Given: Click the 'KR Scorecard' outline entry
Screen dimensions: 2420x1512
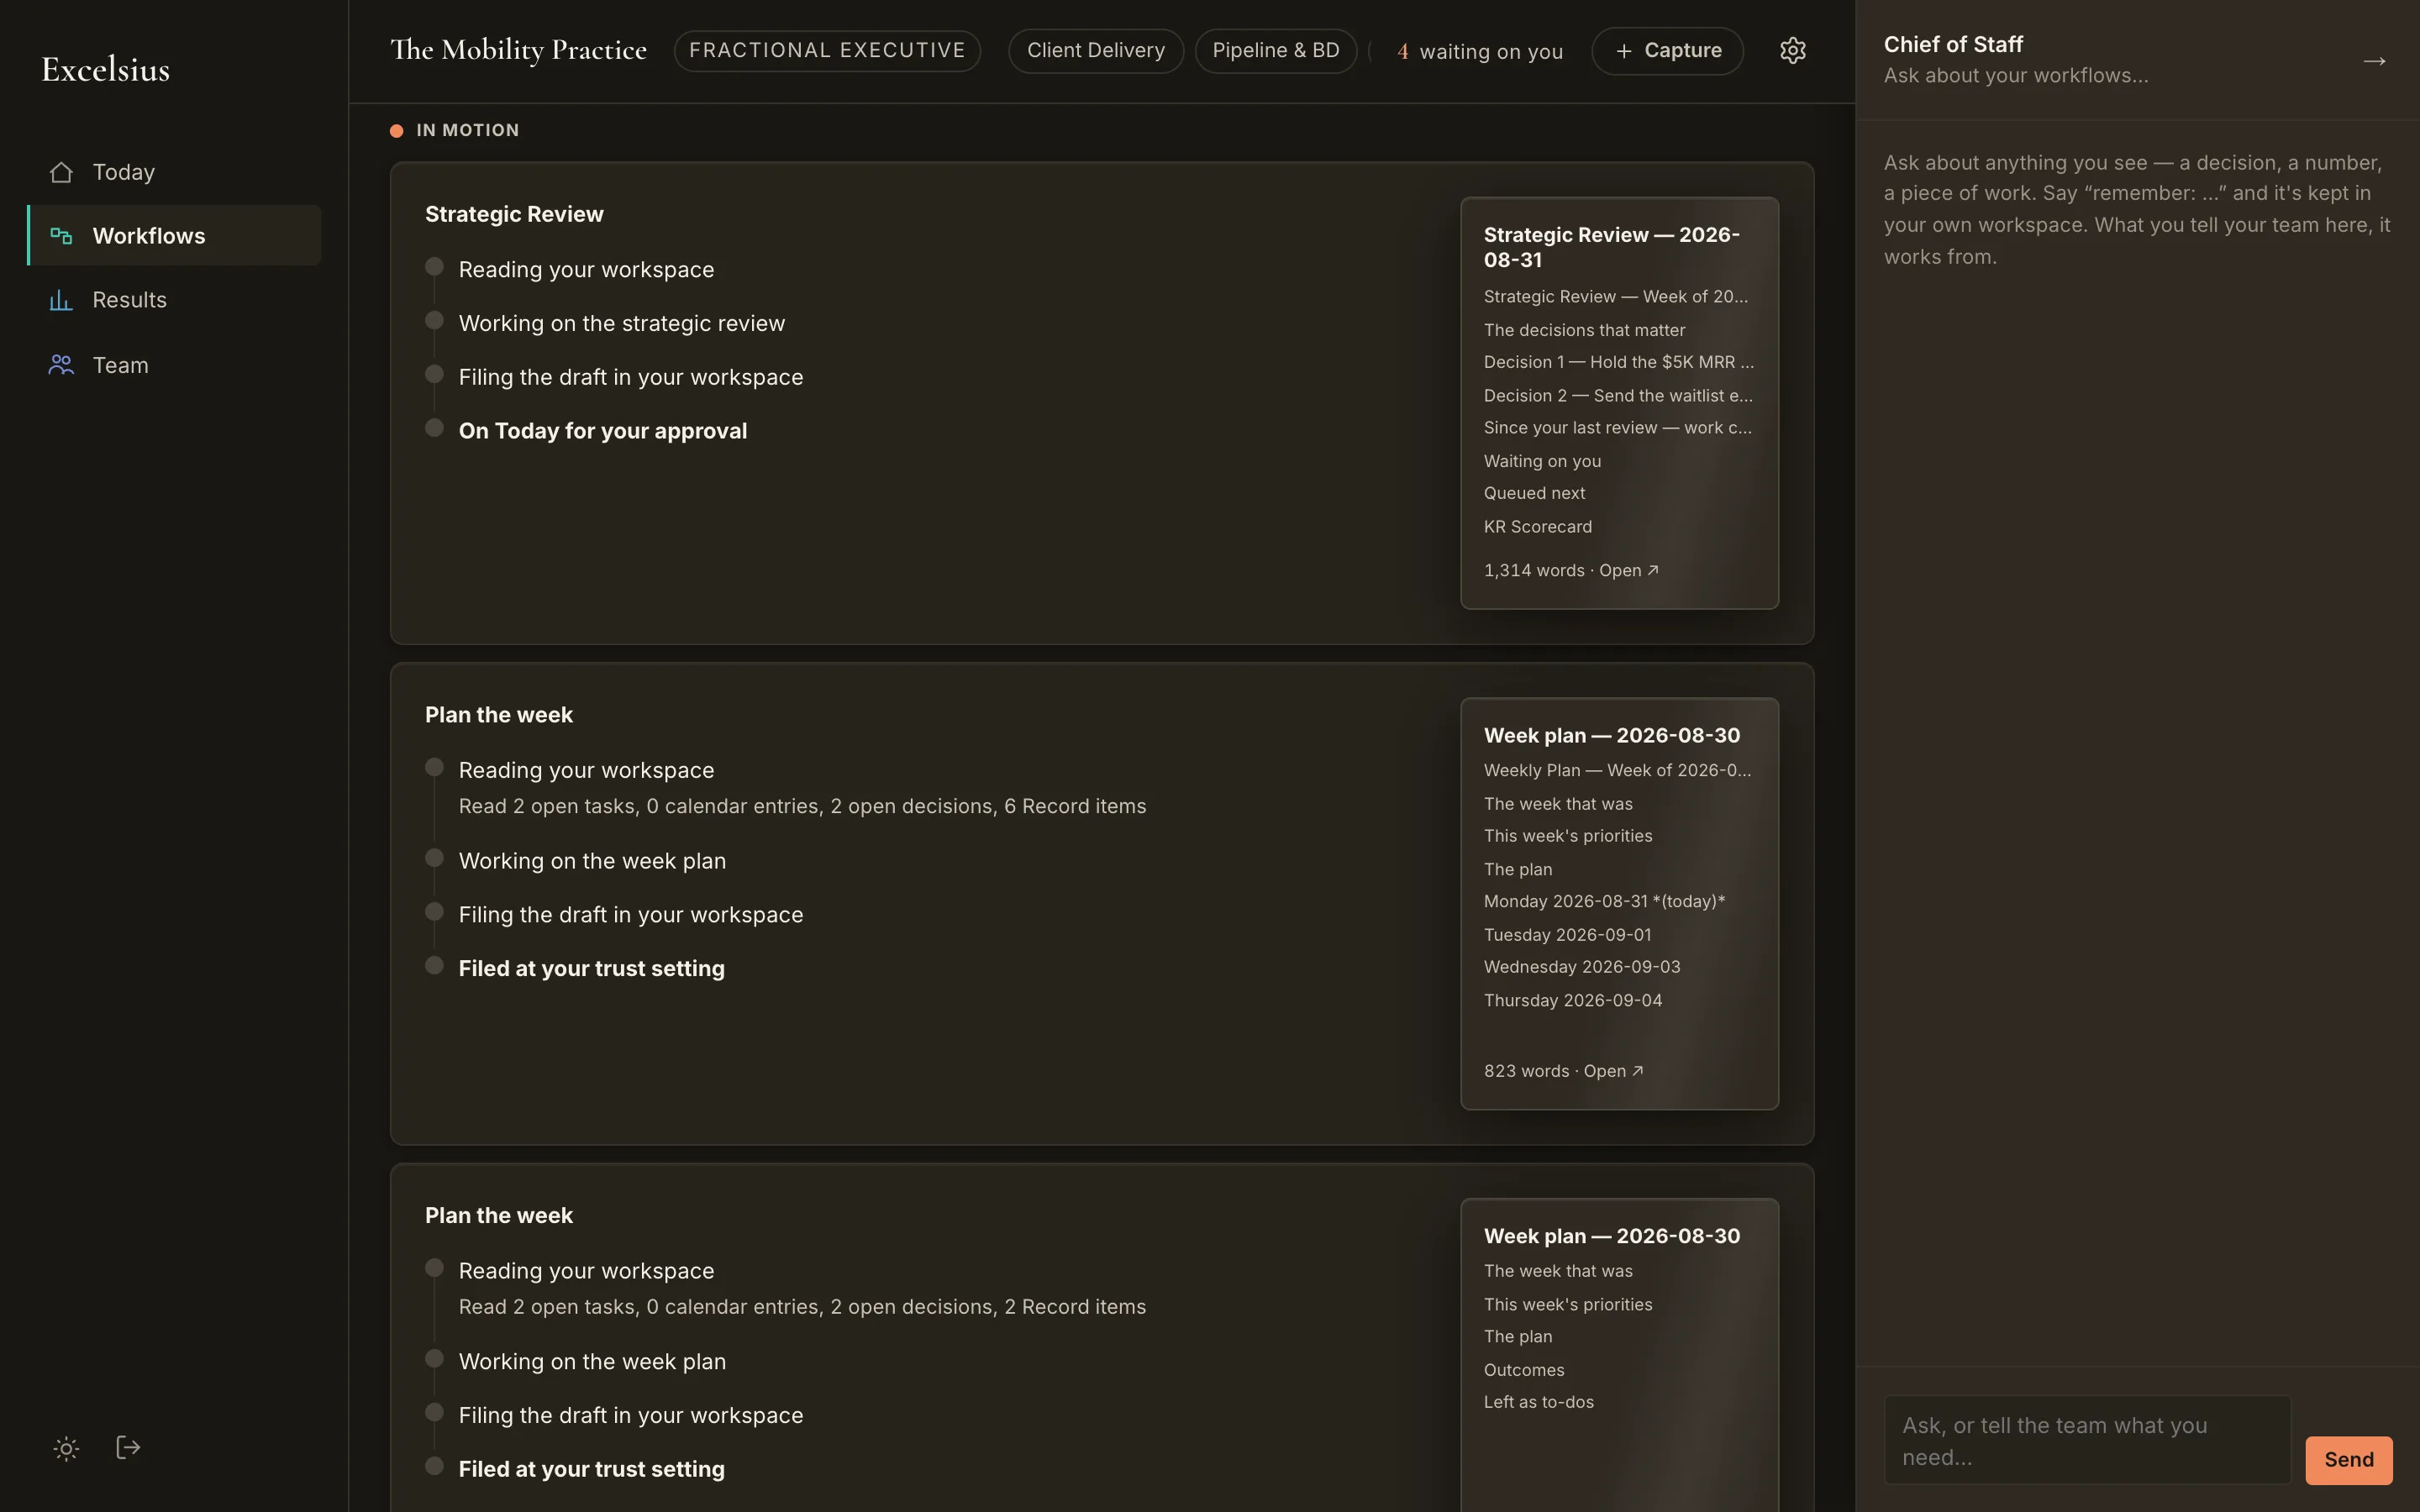Looking at the screenshot, I should point(1538,527).
